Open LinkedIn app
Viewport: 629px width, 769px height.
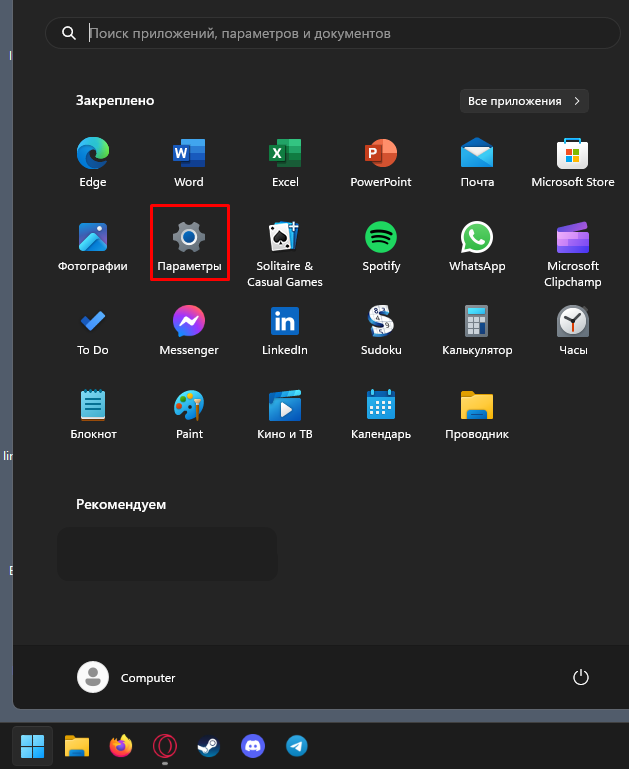tap(285, 332)
